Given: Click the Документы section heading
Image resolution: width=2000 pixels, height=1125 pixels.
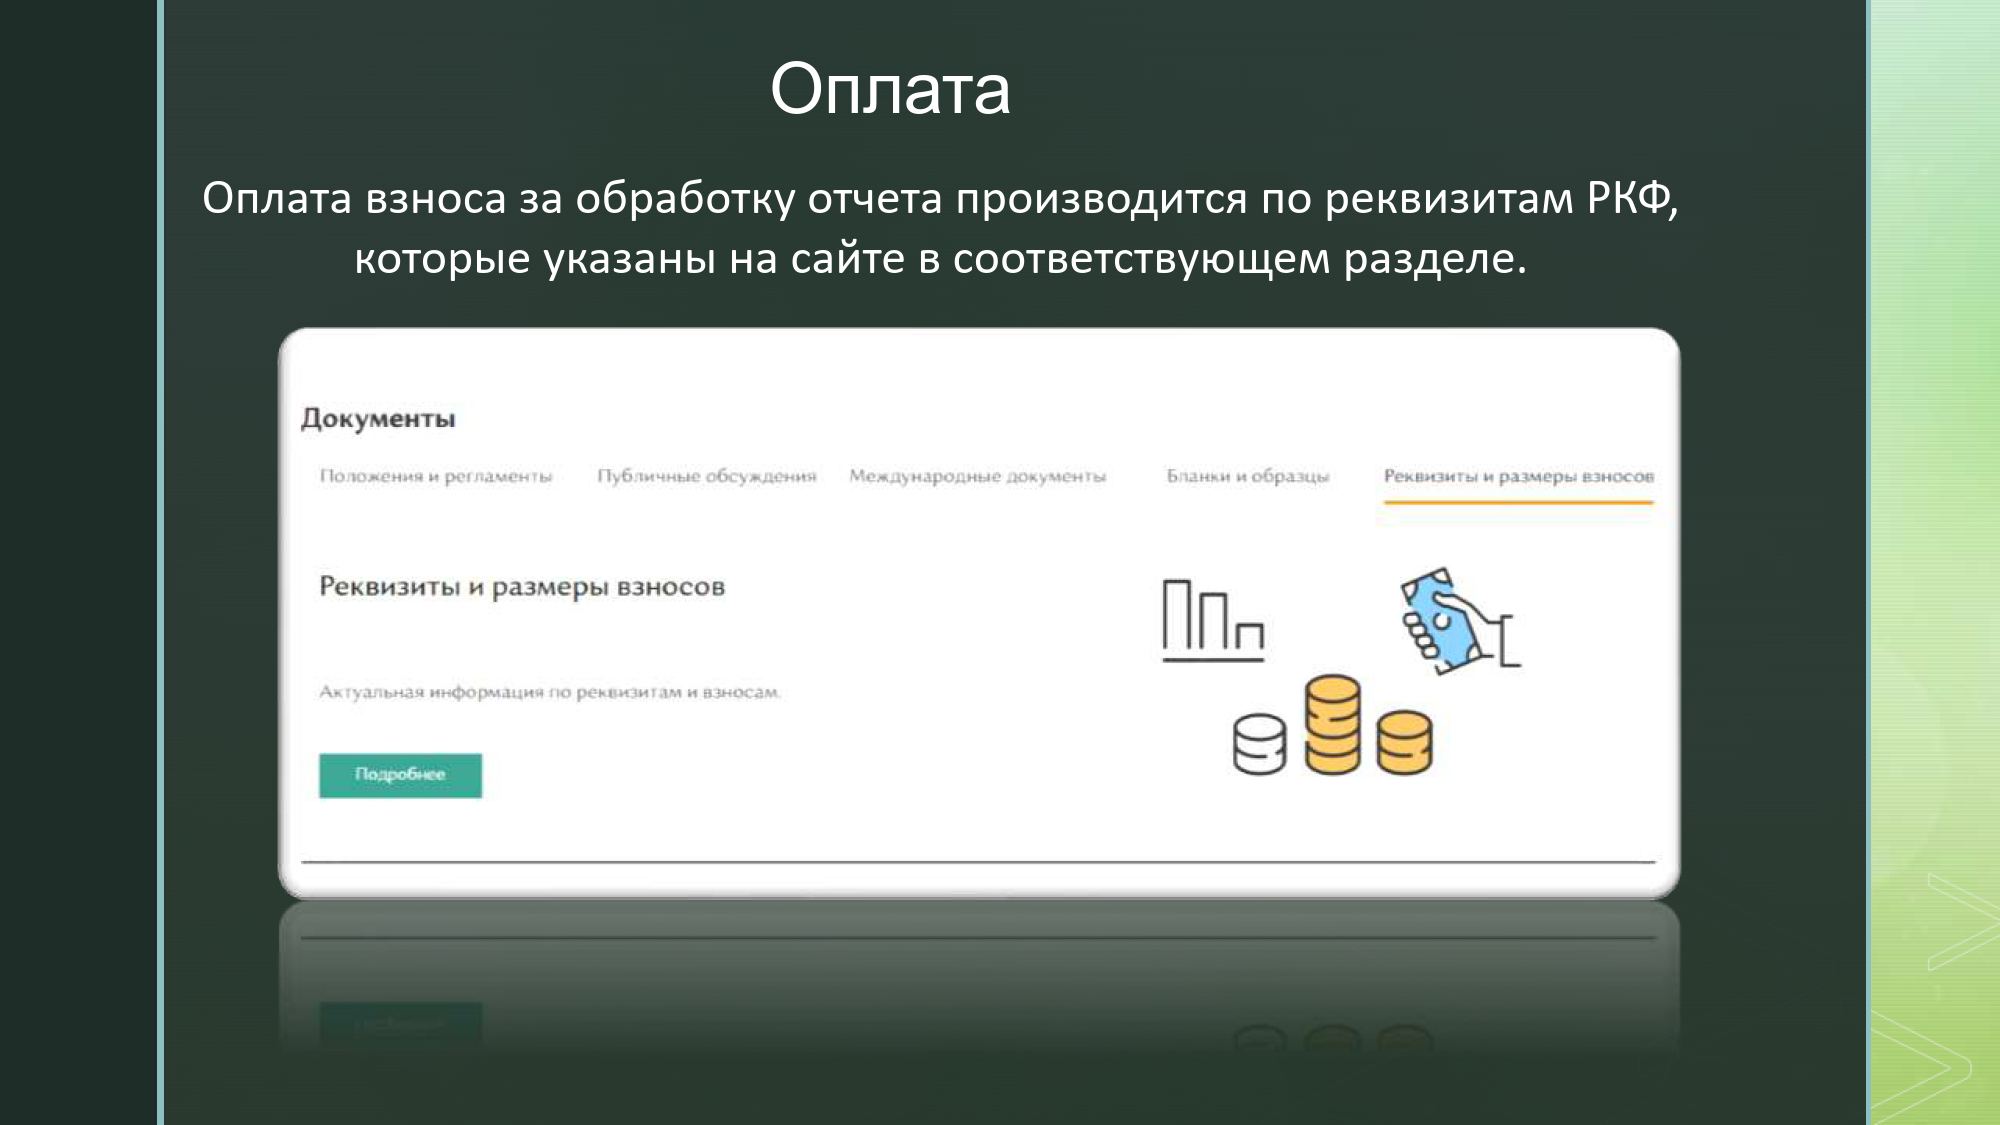Looking at the screenshot, I should (x=378, y=418).
